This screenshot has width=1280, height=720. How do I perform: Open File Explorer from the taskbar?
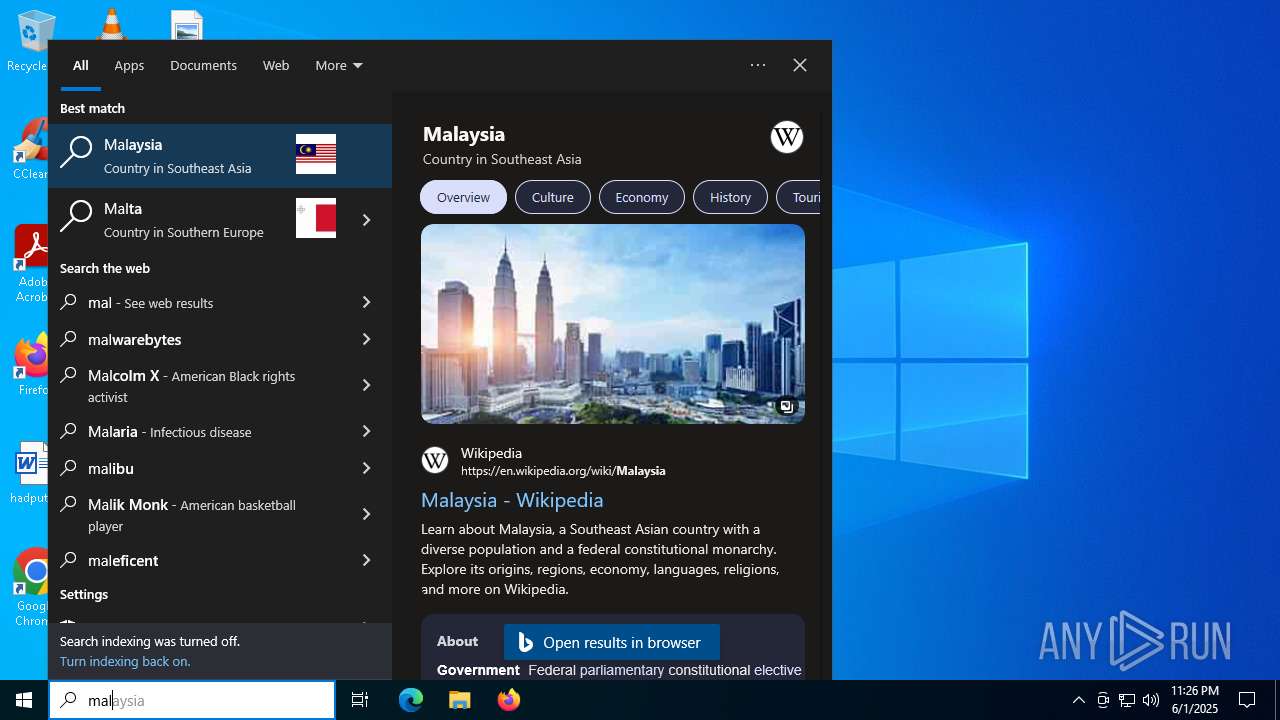pos(460,700)
